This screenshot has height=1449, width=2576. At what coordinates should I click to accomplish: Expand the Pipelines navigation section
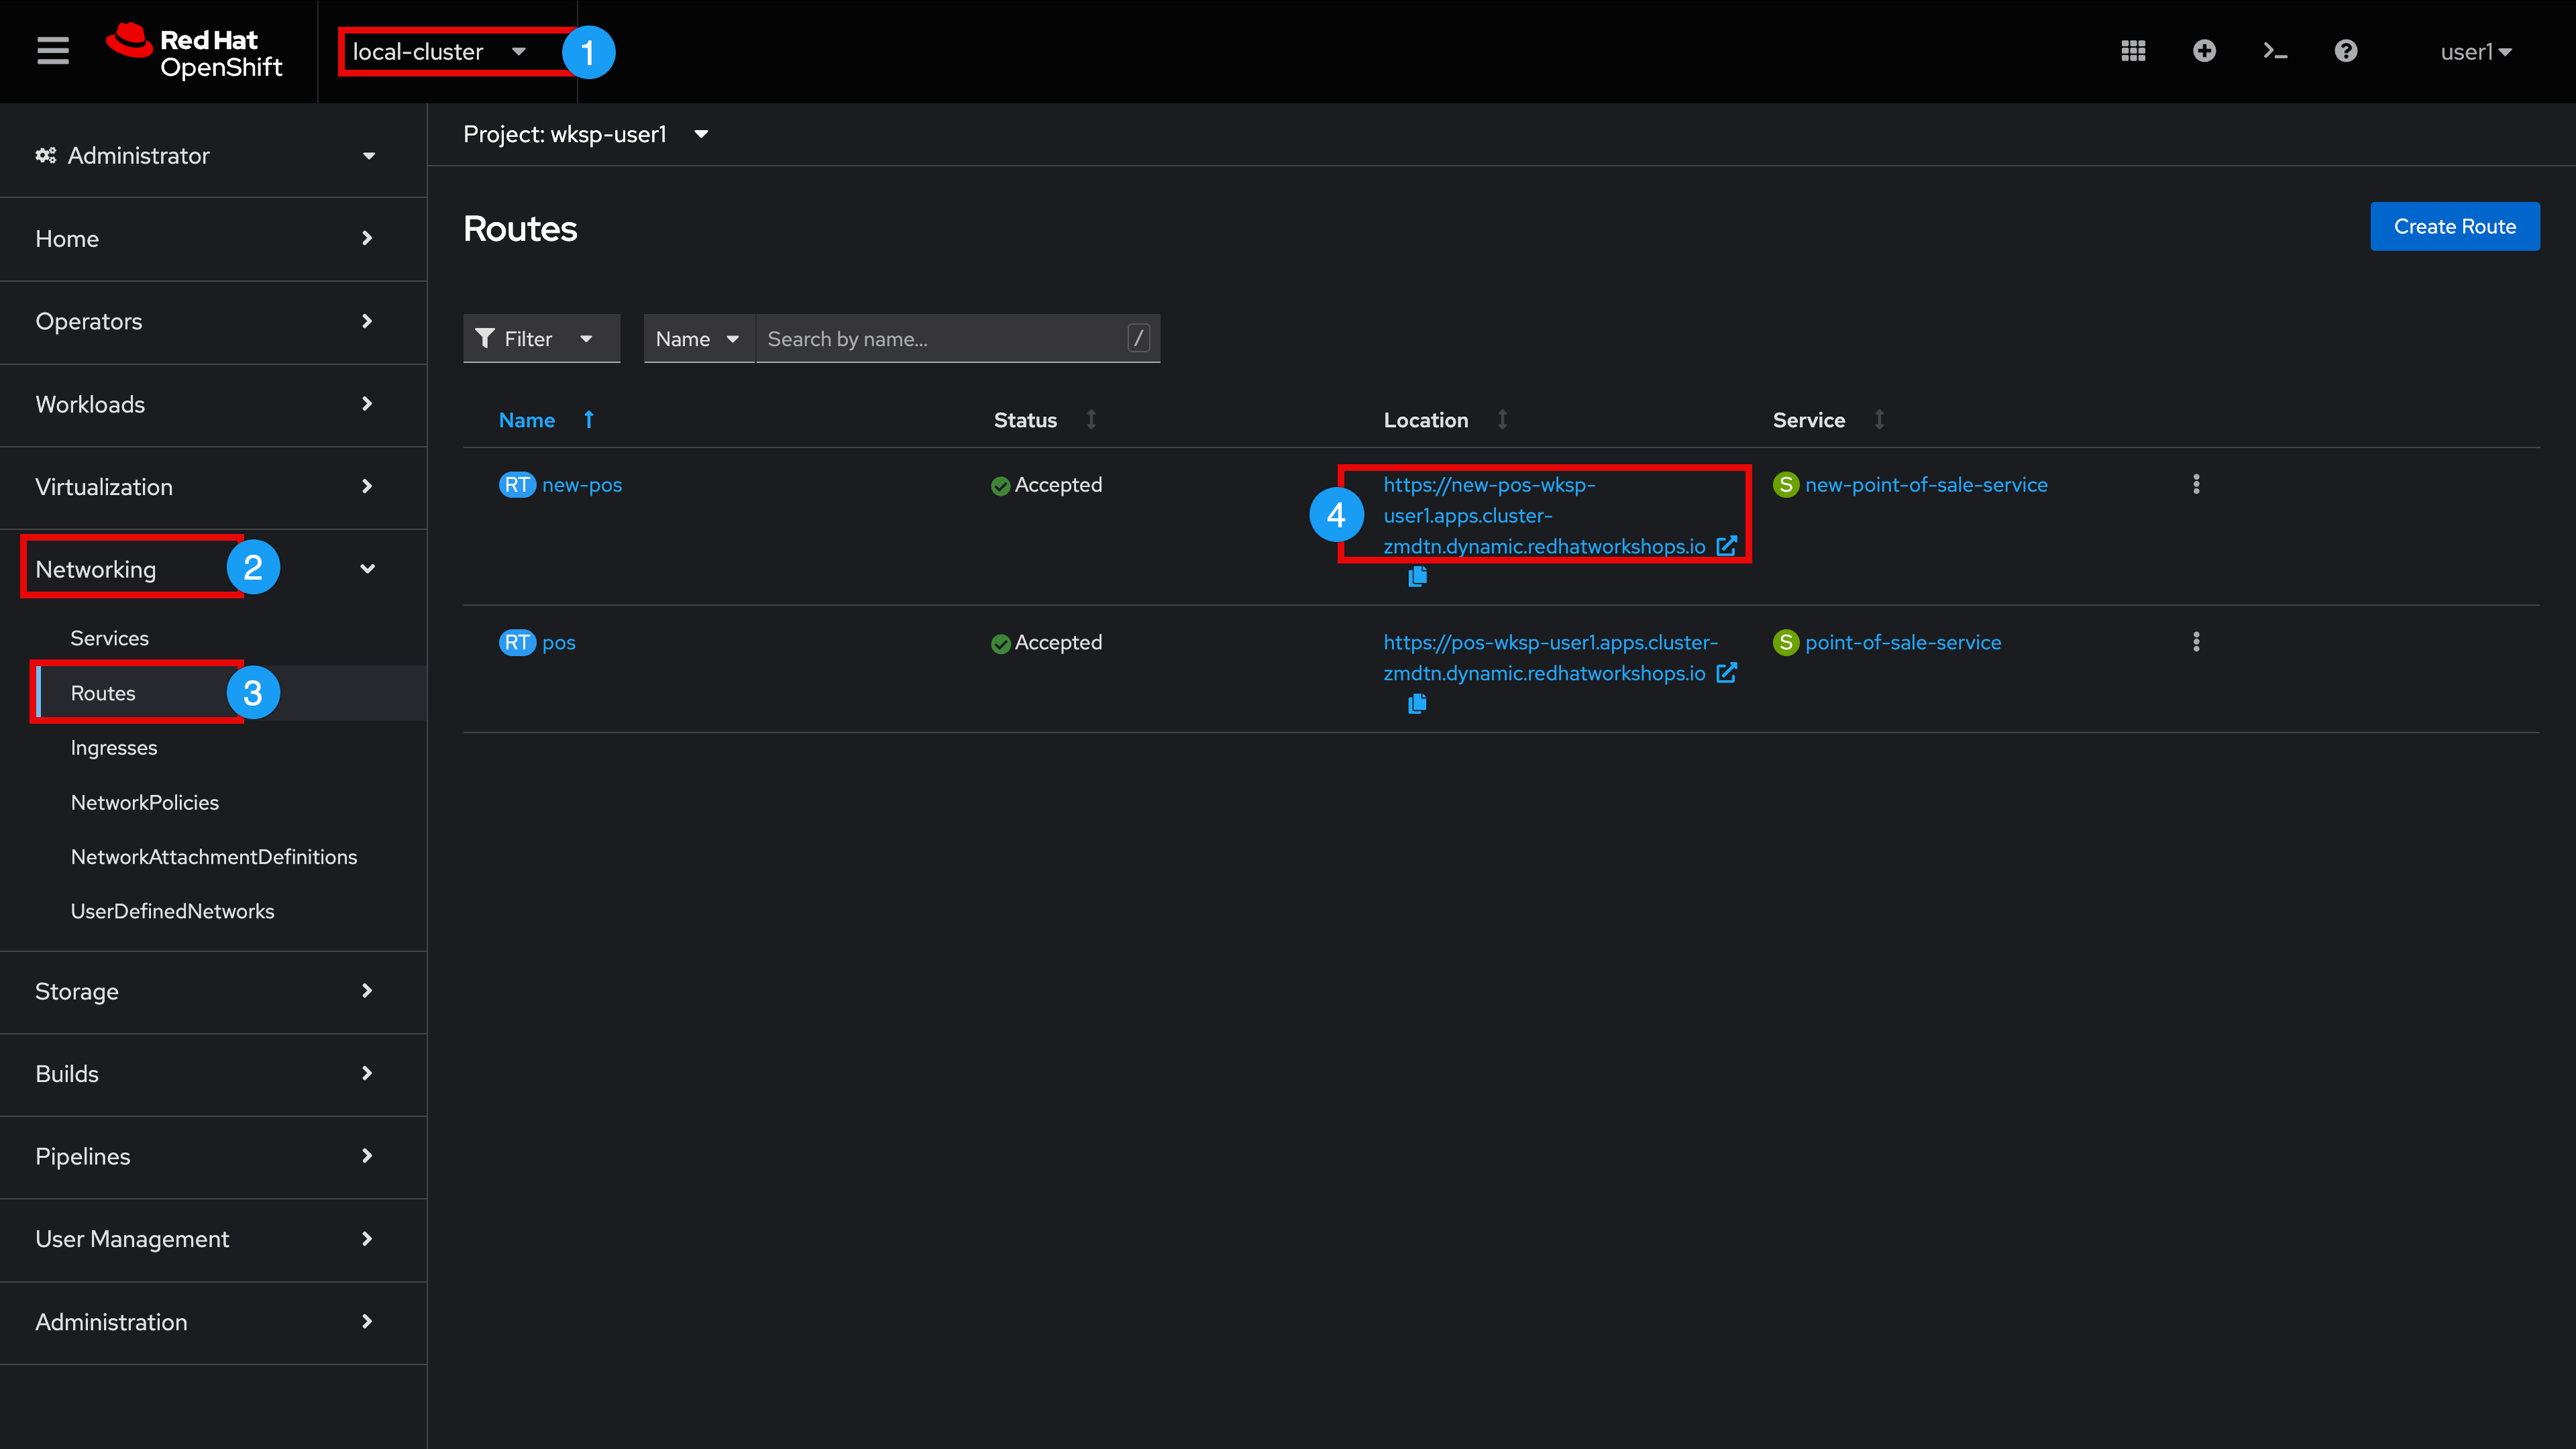tap(213, 1156)
